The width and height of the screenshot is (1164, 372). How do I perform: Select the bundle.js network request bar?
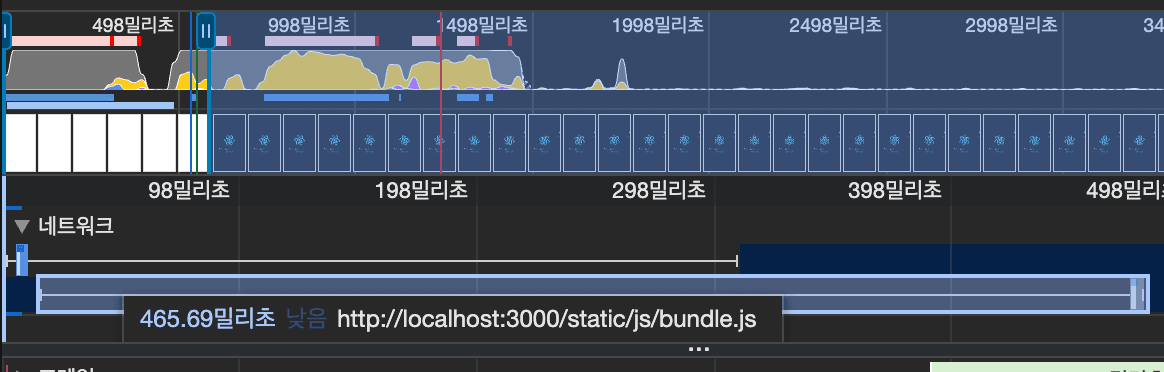pos(592,294)
